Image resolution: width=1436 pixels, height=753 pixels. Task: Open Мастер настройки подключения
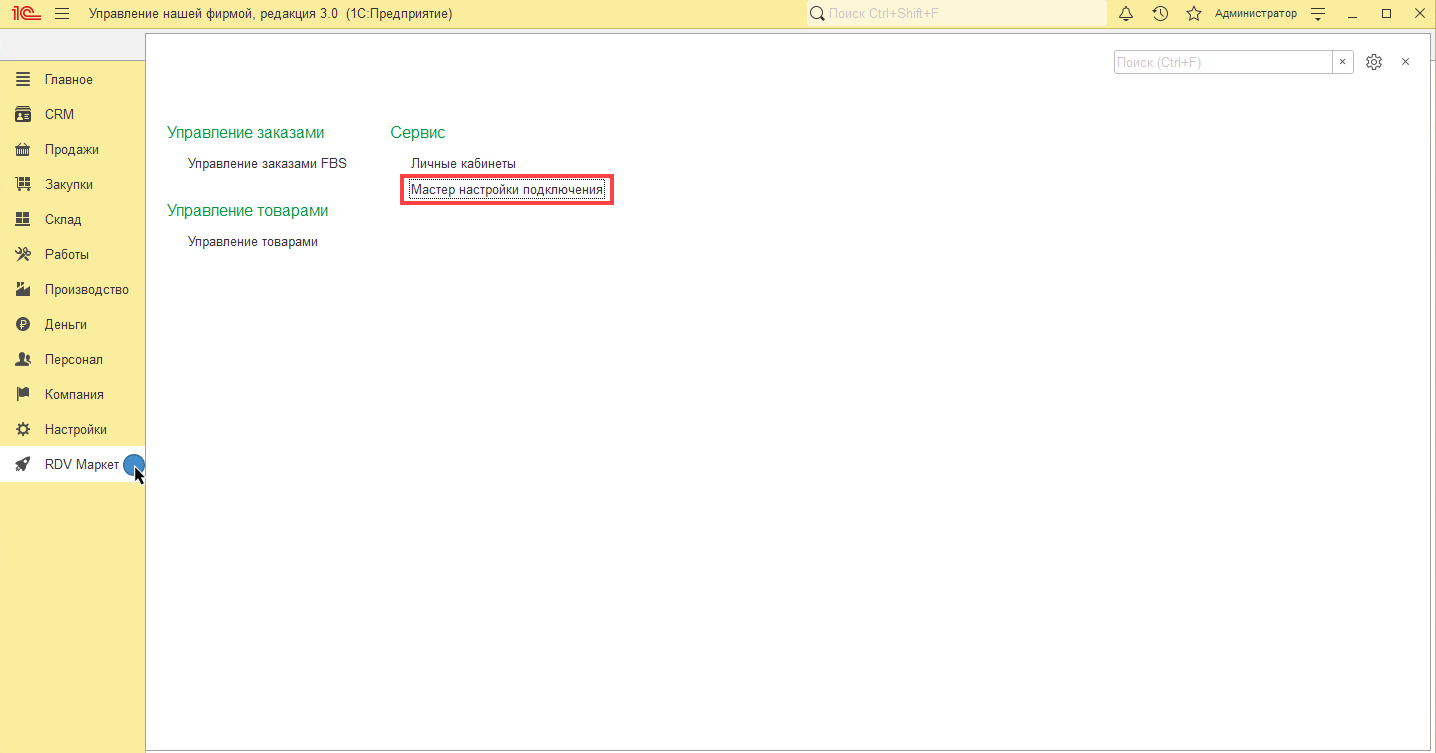(507, 189)
